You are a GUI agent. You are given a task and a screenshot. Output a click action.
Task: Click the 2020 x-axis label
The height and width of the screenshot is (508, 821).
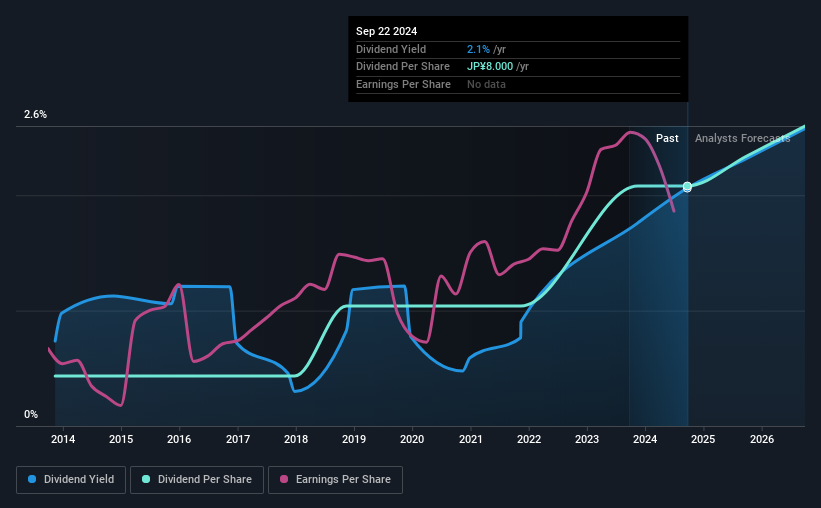(x=412, y=439)
